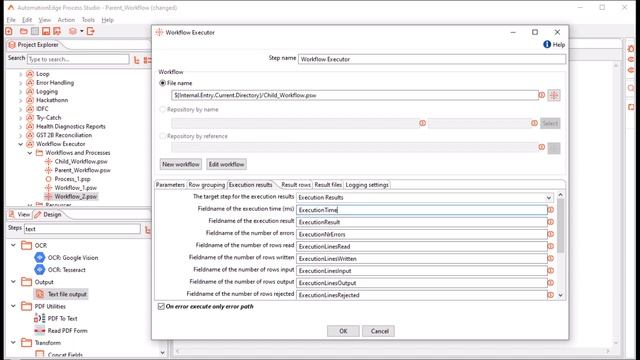Click the variable icon beside the ExecutionLinesRejected field
Viewport: 640px width, 360px height.
tap(551, 295)
